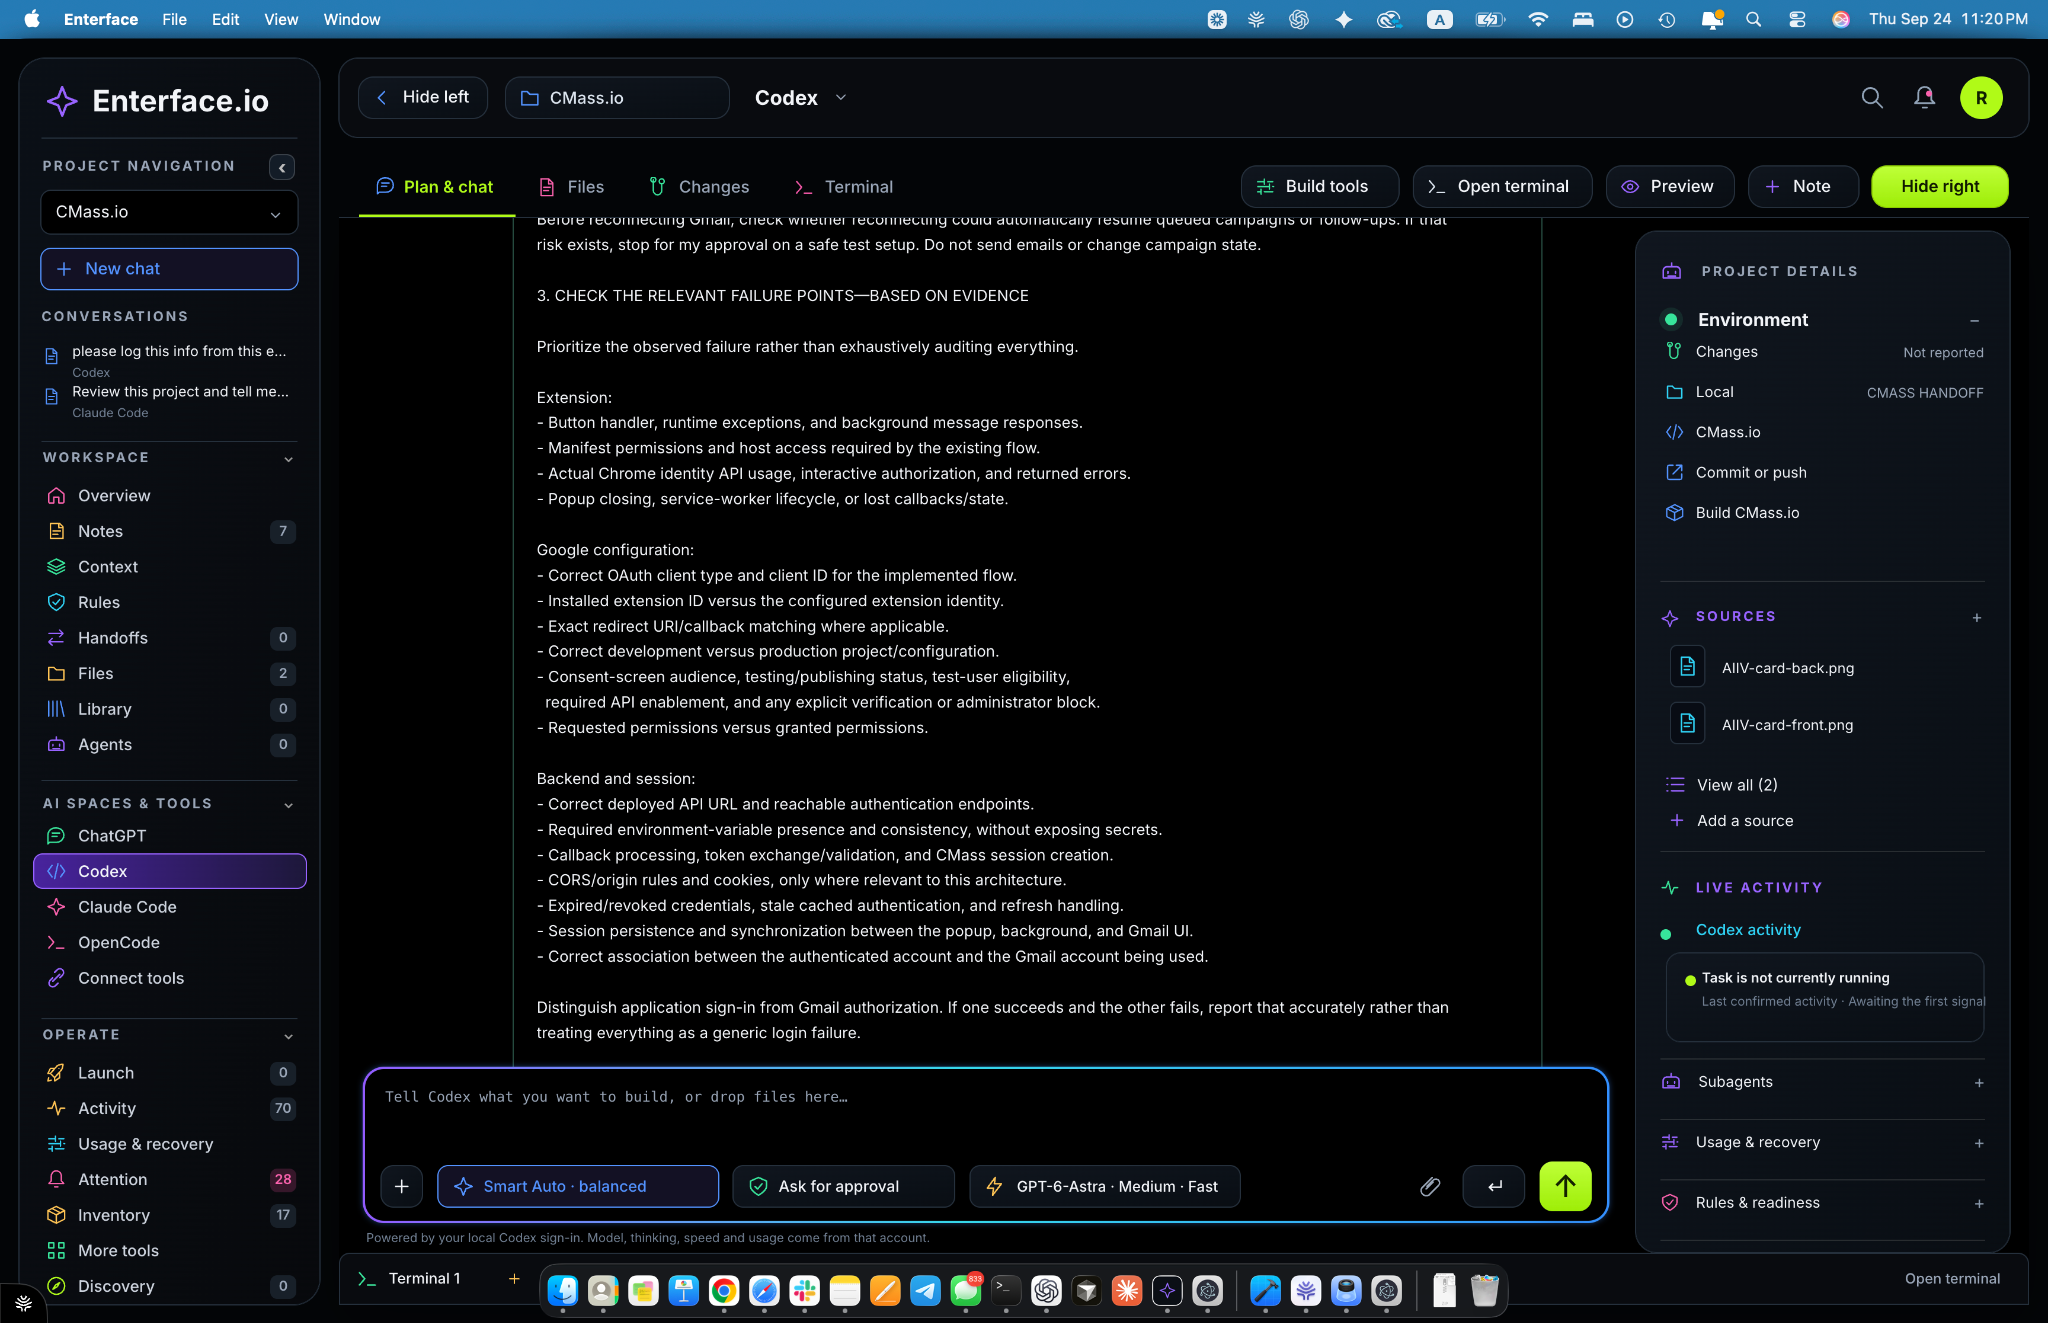Screen dimensions: 2048x1323
Task: Click the Build tools button
Action: (1319, 186)
